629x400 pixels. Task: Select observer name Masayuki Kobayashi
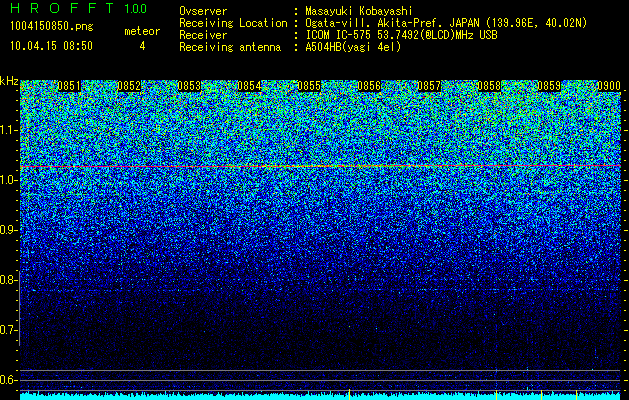click(x=359, y=11)
